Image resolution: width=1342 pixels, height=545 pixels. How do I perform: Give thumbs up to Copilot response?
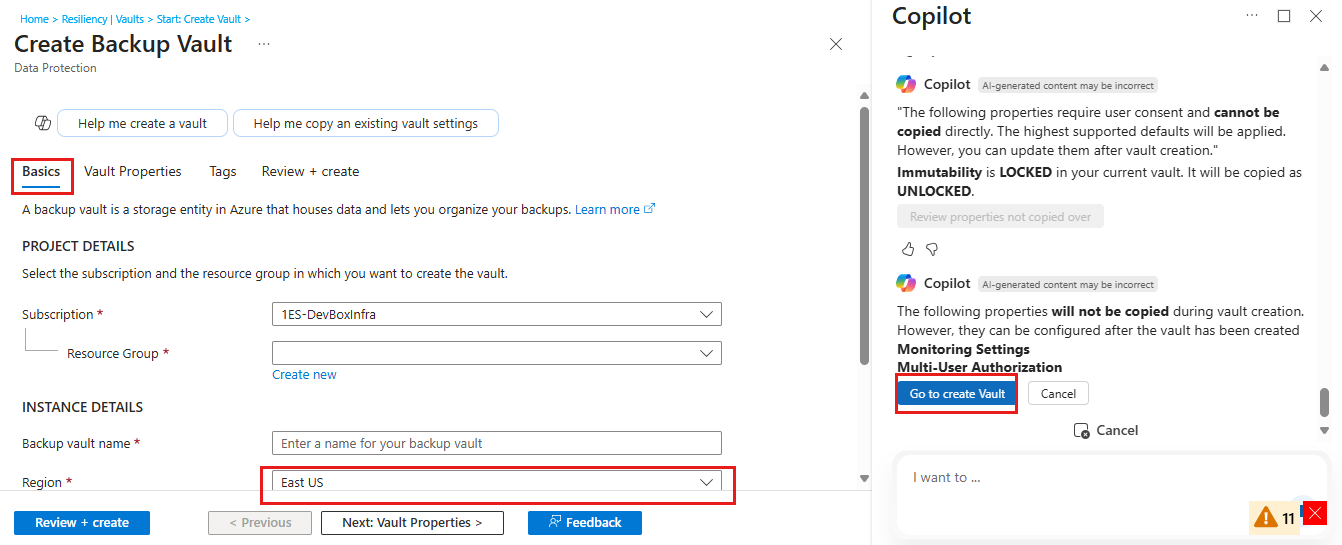click(908, 249)
